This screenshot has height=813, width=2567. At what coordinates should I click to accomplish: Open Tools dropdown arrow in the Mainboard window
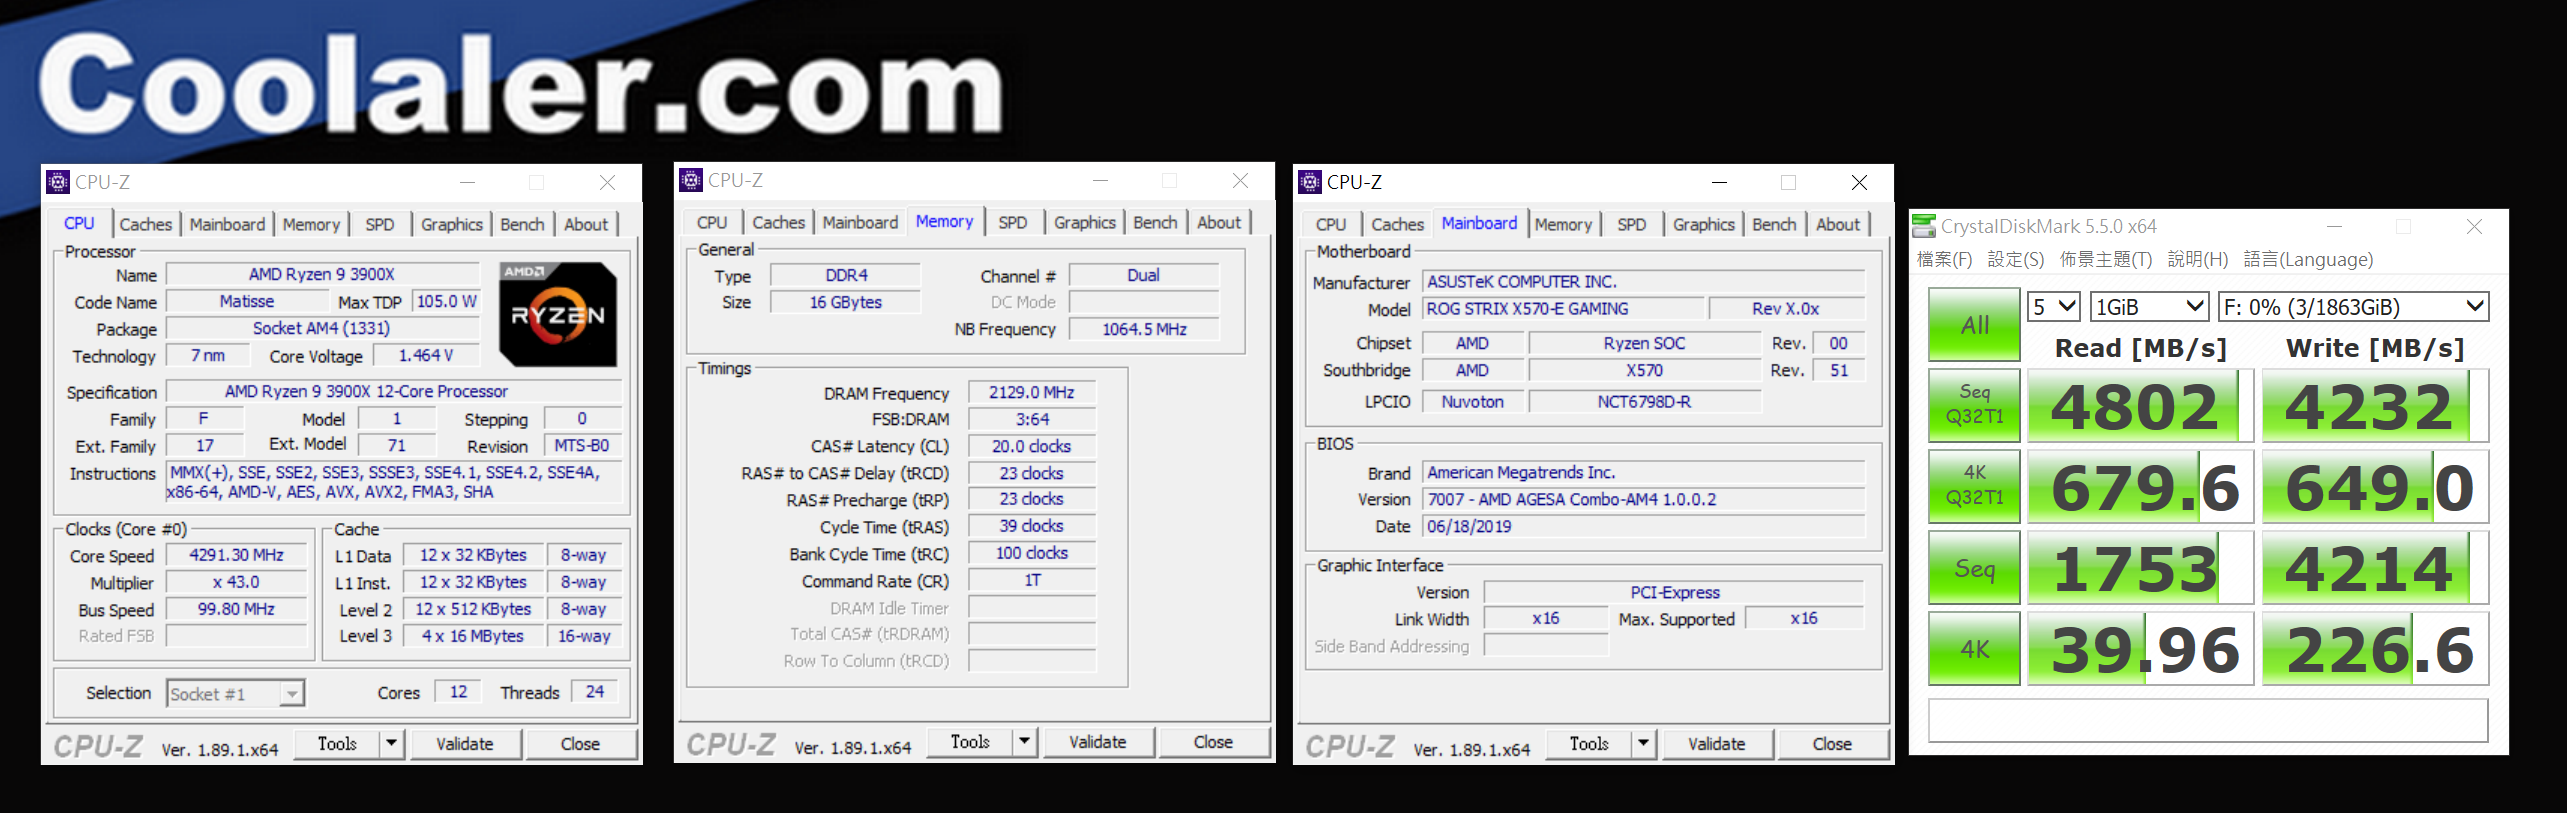tap(1644, 744)
